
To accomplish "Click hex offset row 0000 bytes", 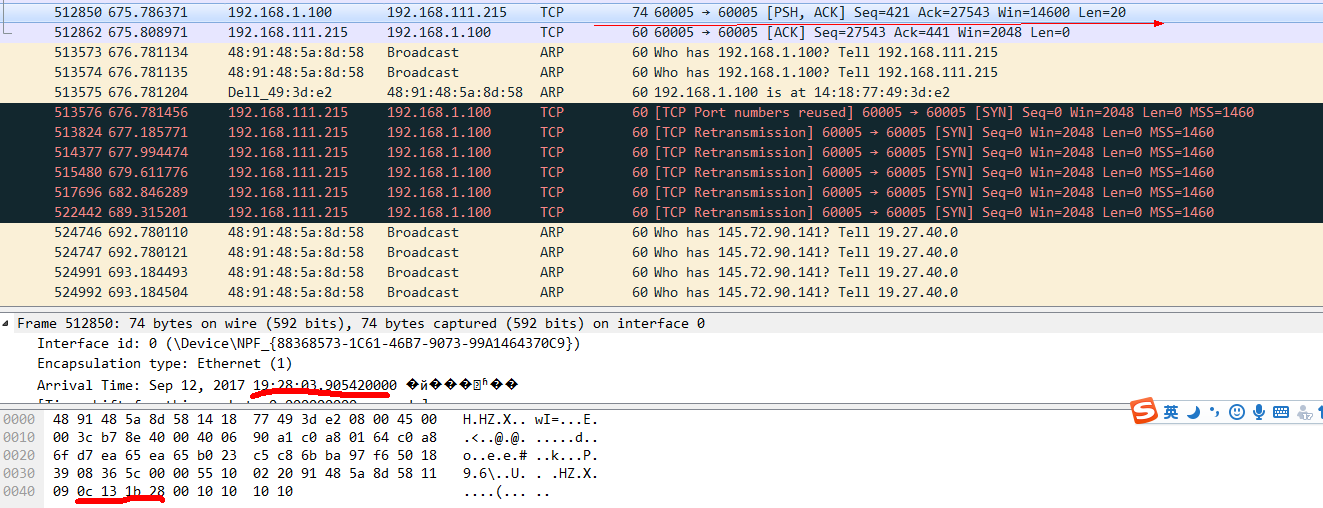I will point(245,419).
